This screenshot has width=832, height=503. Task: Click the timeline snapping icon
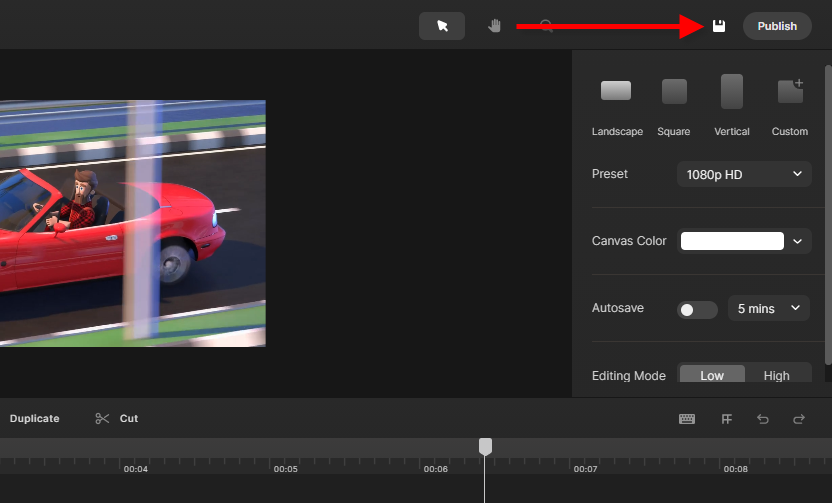coord(727,419)
